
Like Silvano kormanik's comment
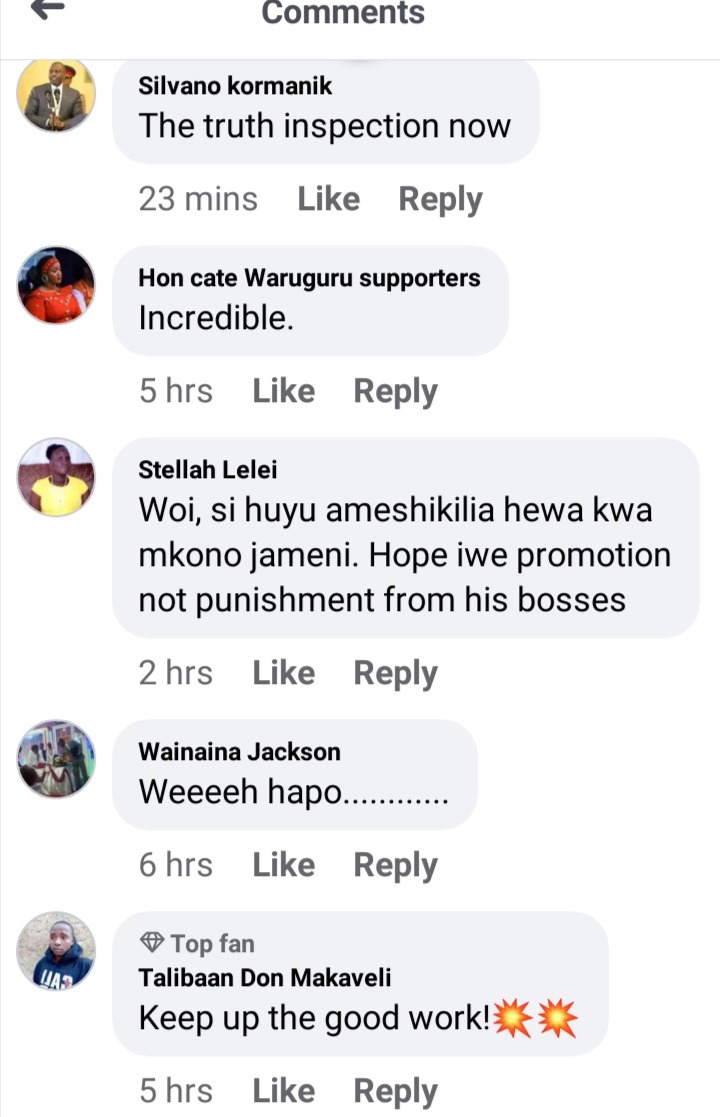coord(328,199)
